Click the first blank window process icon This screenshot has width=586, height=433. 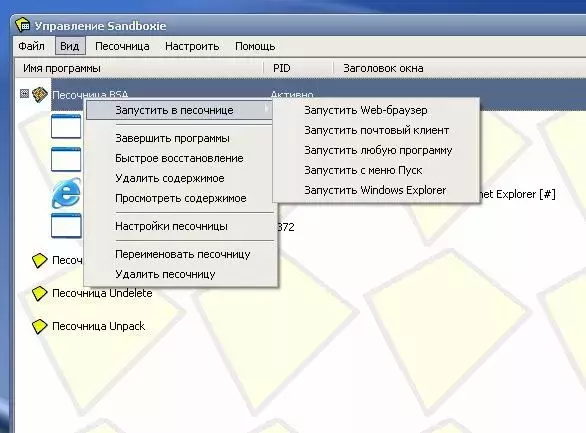pos(66,126)
